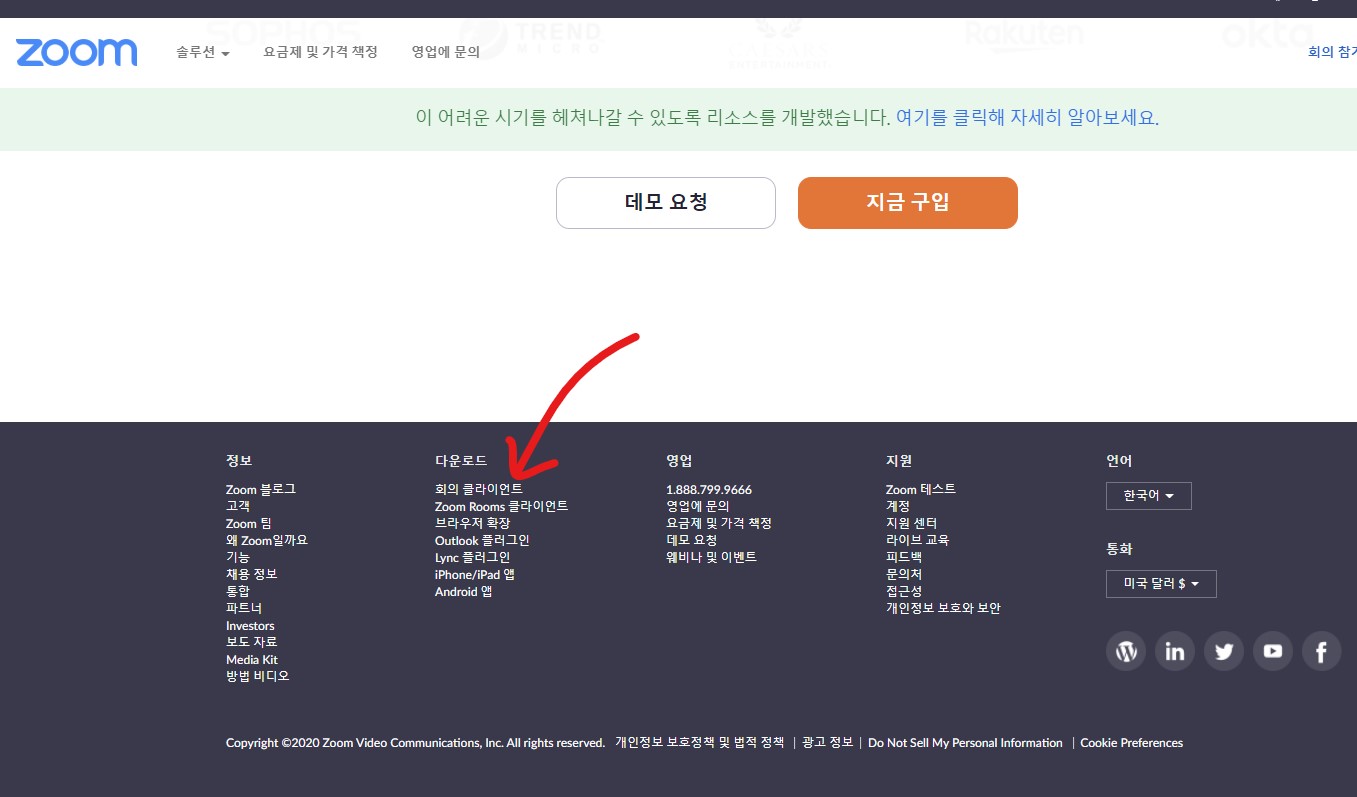Screen dimensions: 1357x797
Task: Open the 문의처 link
Action: (x=904, y=574)
